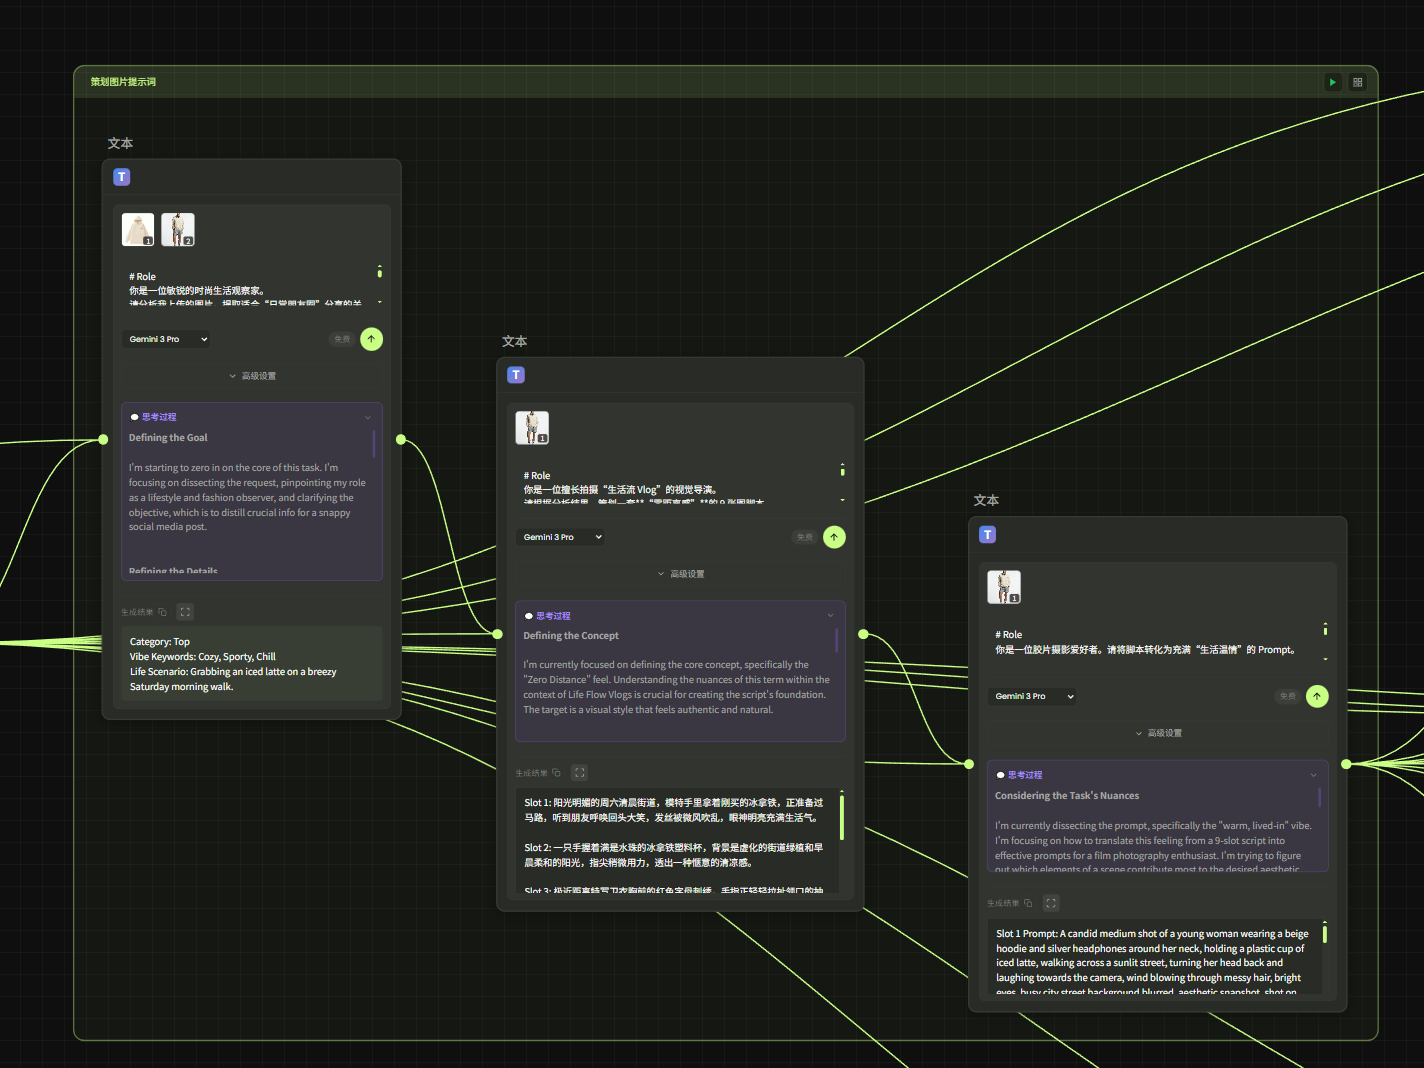The image size is (1424, 1068).
Task: Collapse the 思考过程 panel in the middle node
Action: 830,615
